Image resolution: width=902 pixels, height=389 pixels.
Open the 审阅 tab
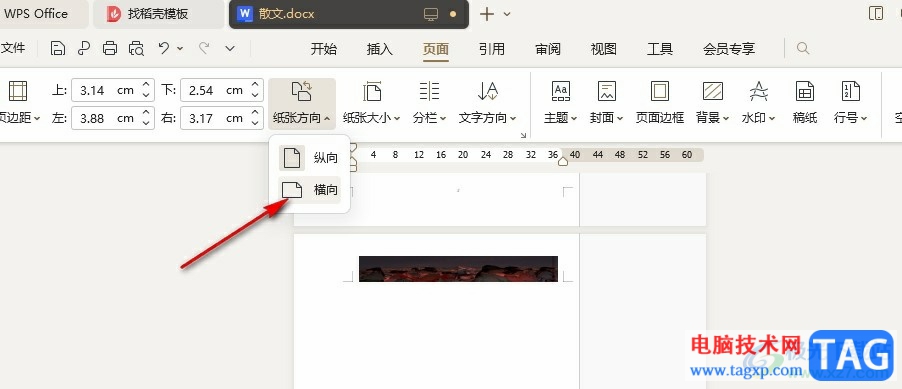[548, 49]
